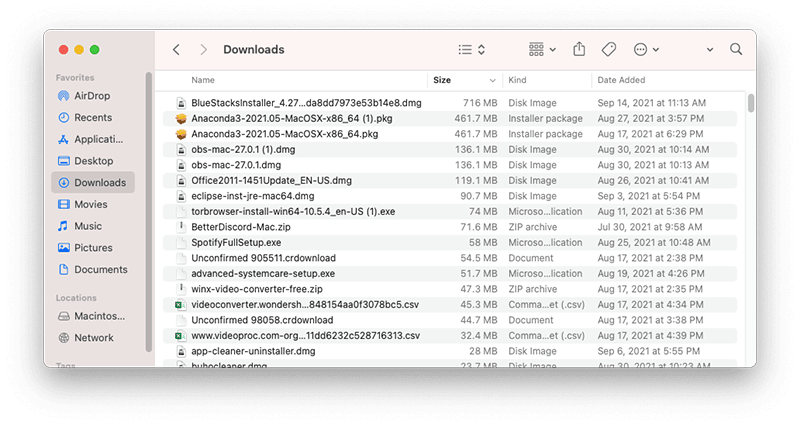Click the file list vertical scrollbar thumb
This screenshot has height=425, width=800.
tap(751, 103)
